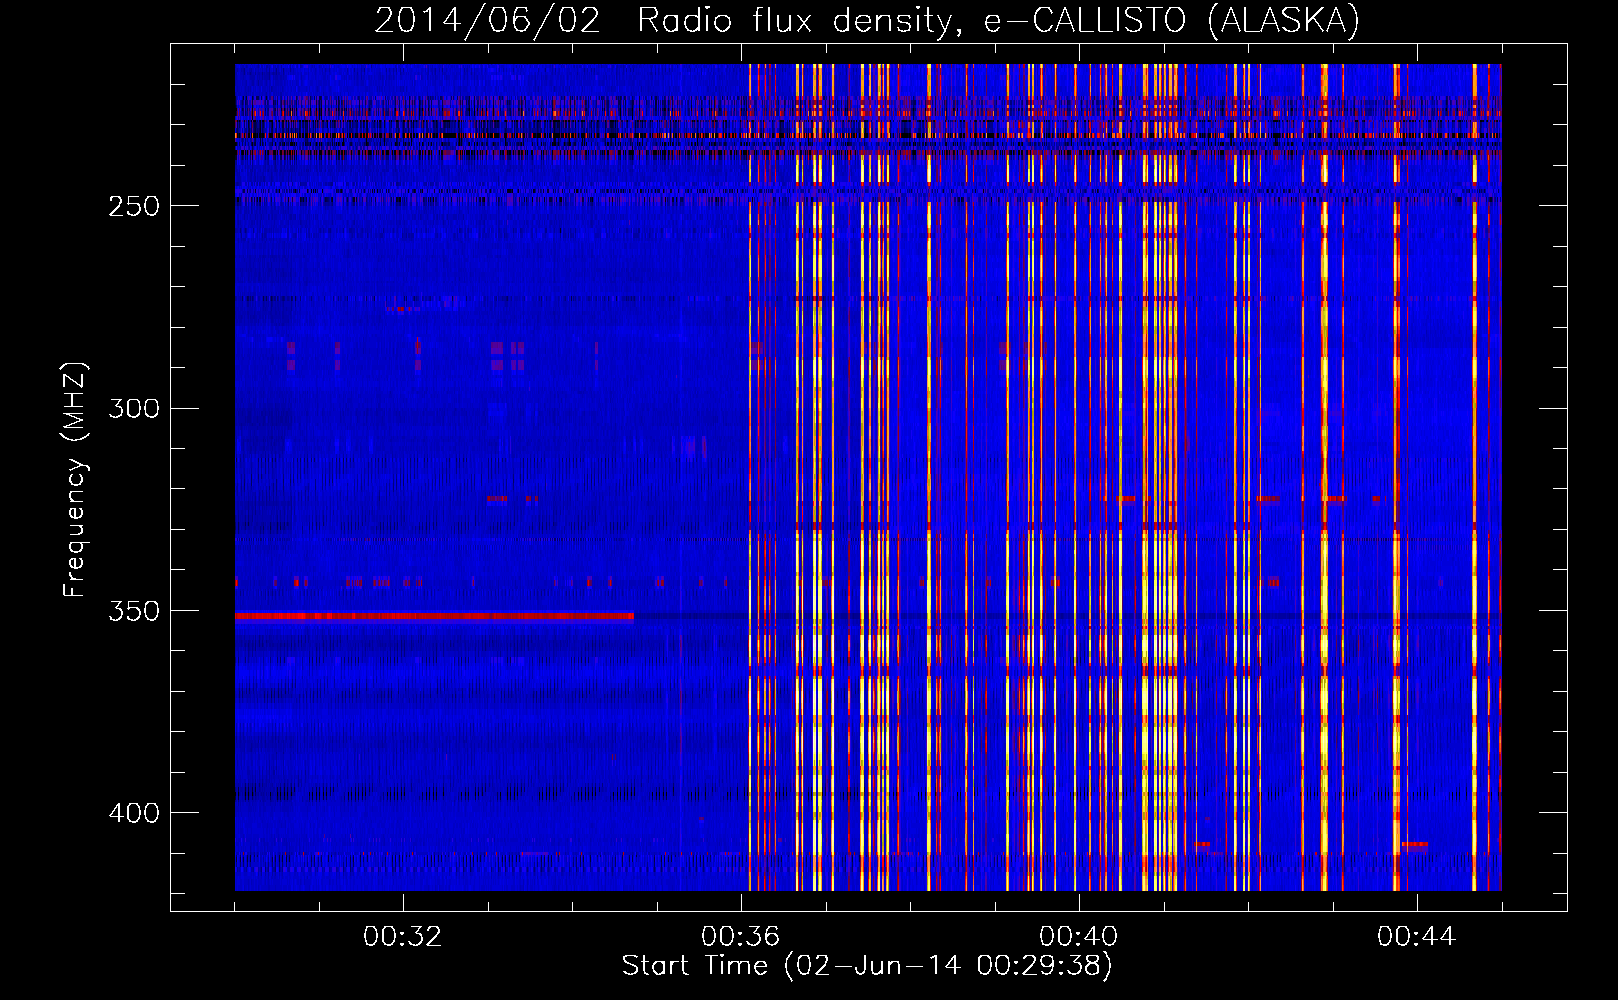1618x1000 pixels.
Task: Click the 00:36 time tick label
Action: click(741, 937)
